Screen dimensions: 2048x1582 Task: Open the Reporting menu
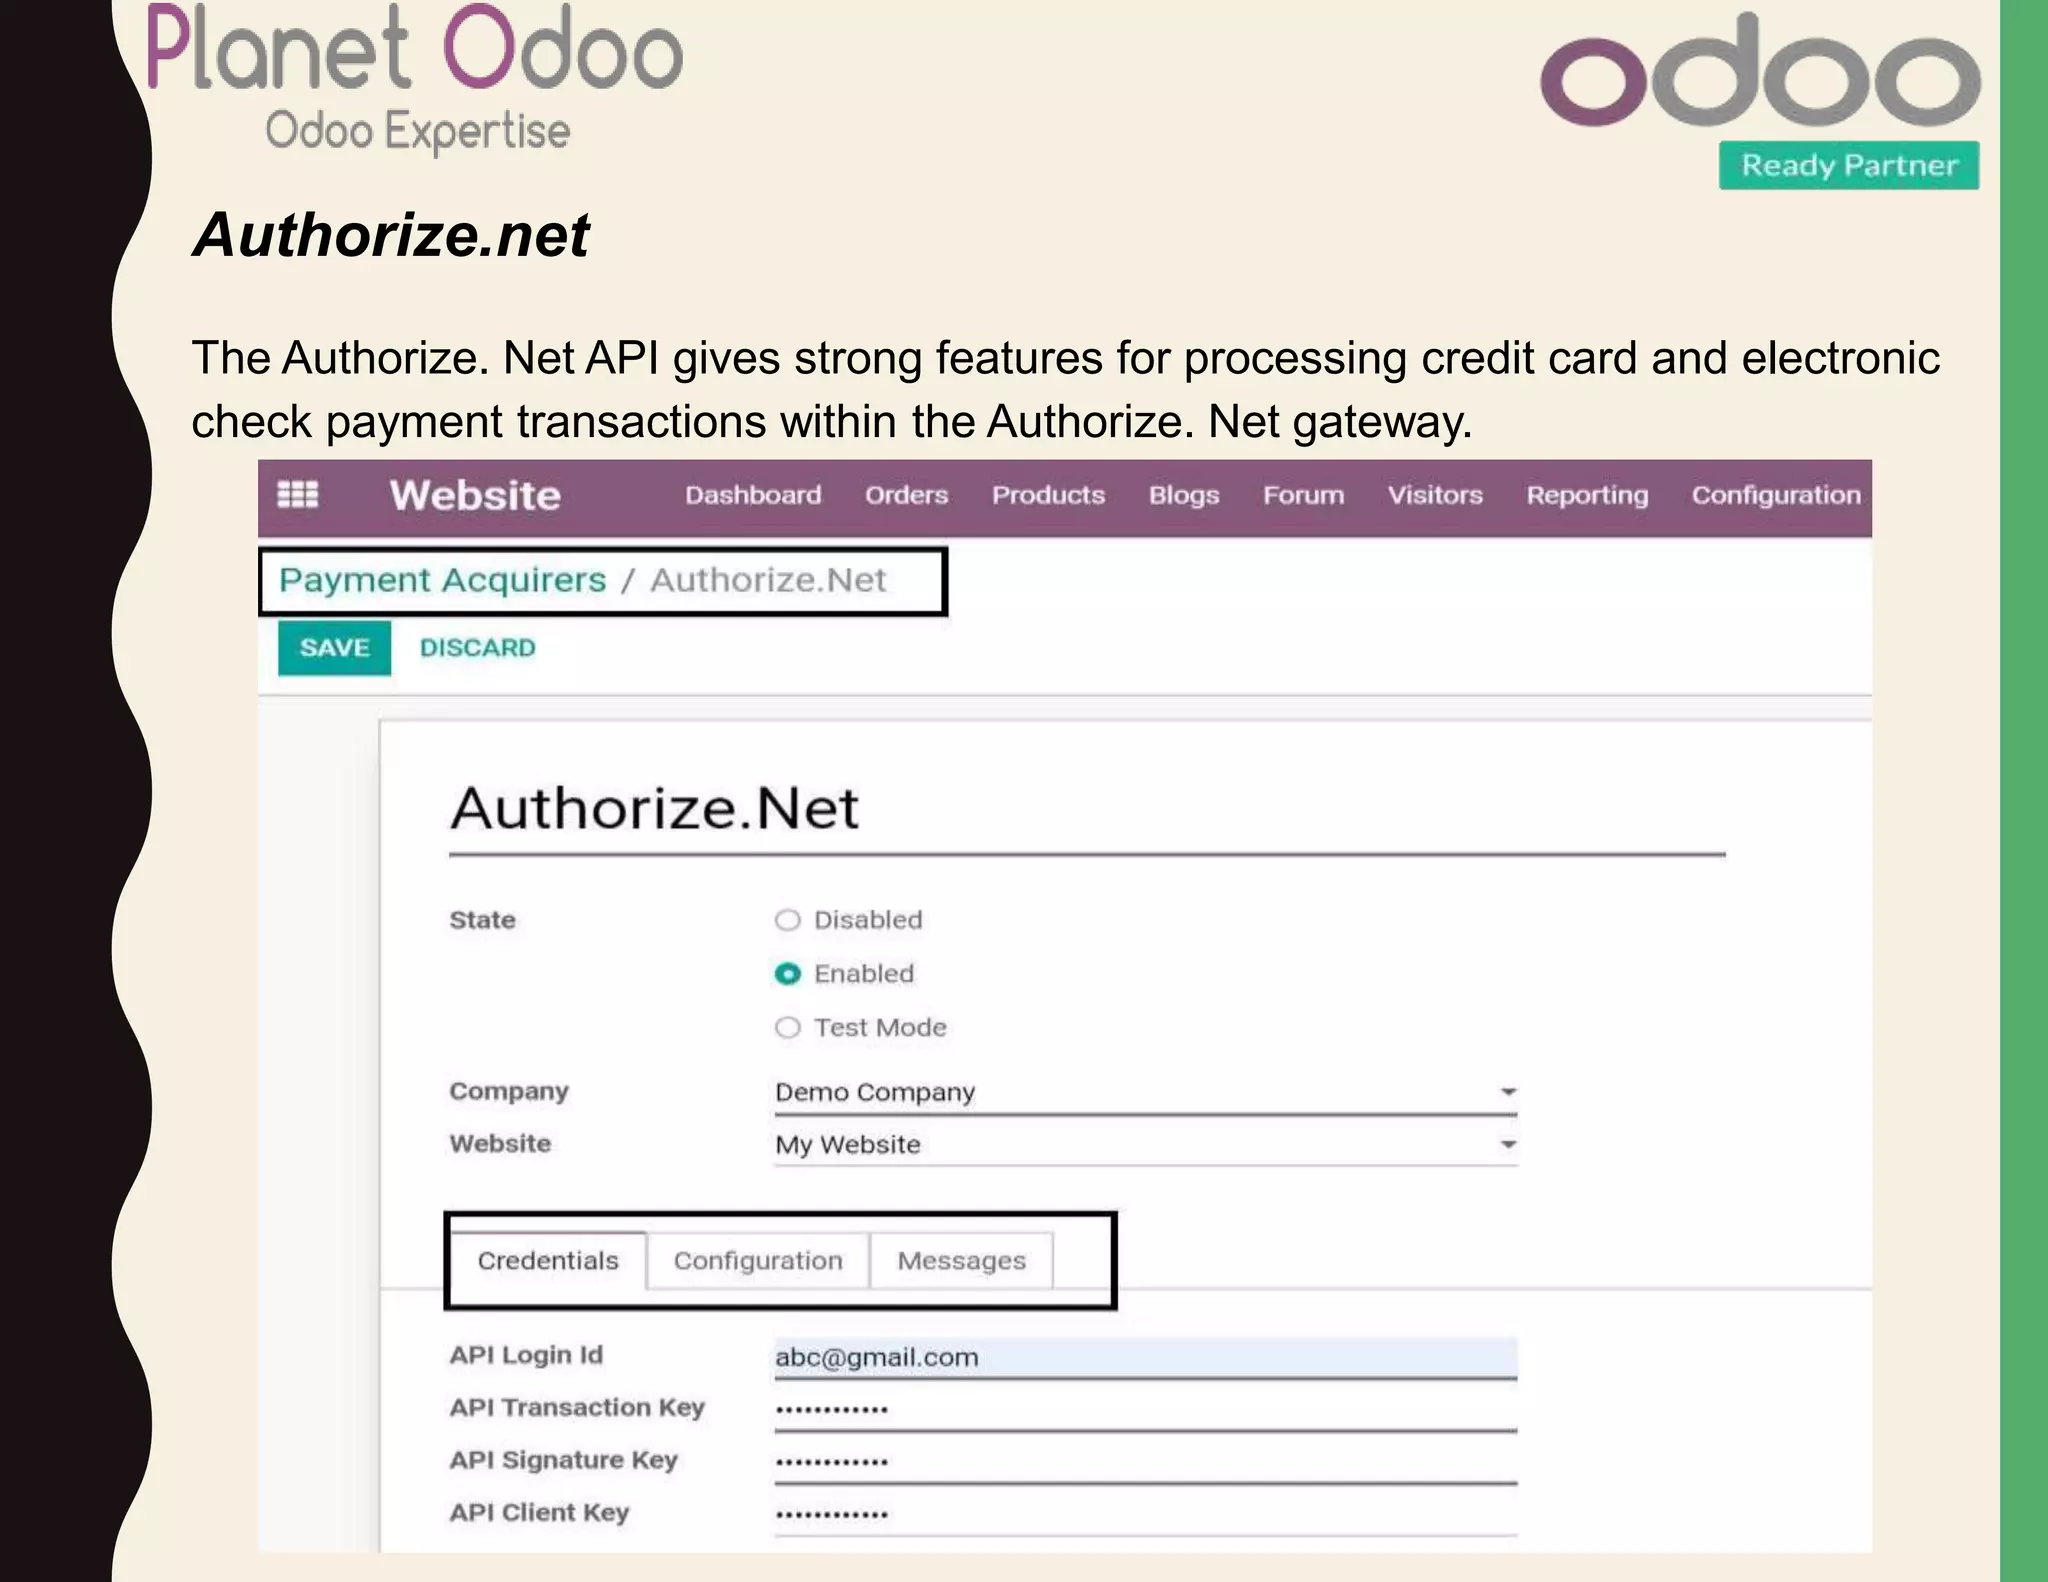pos(1587,496)
